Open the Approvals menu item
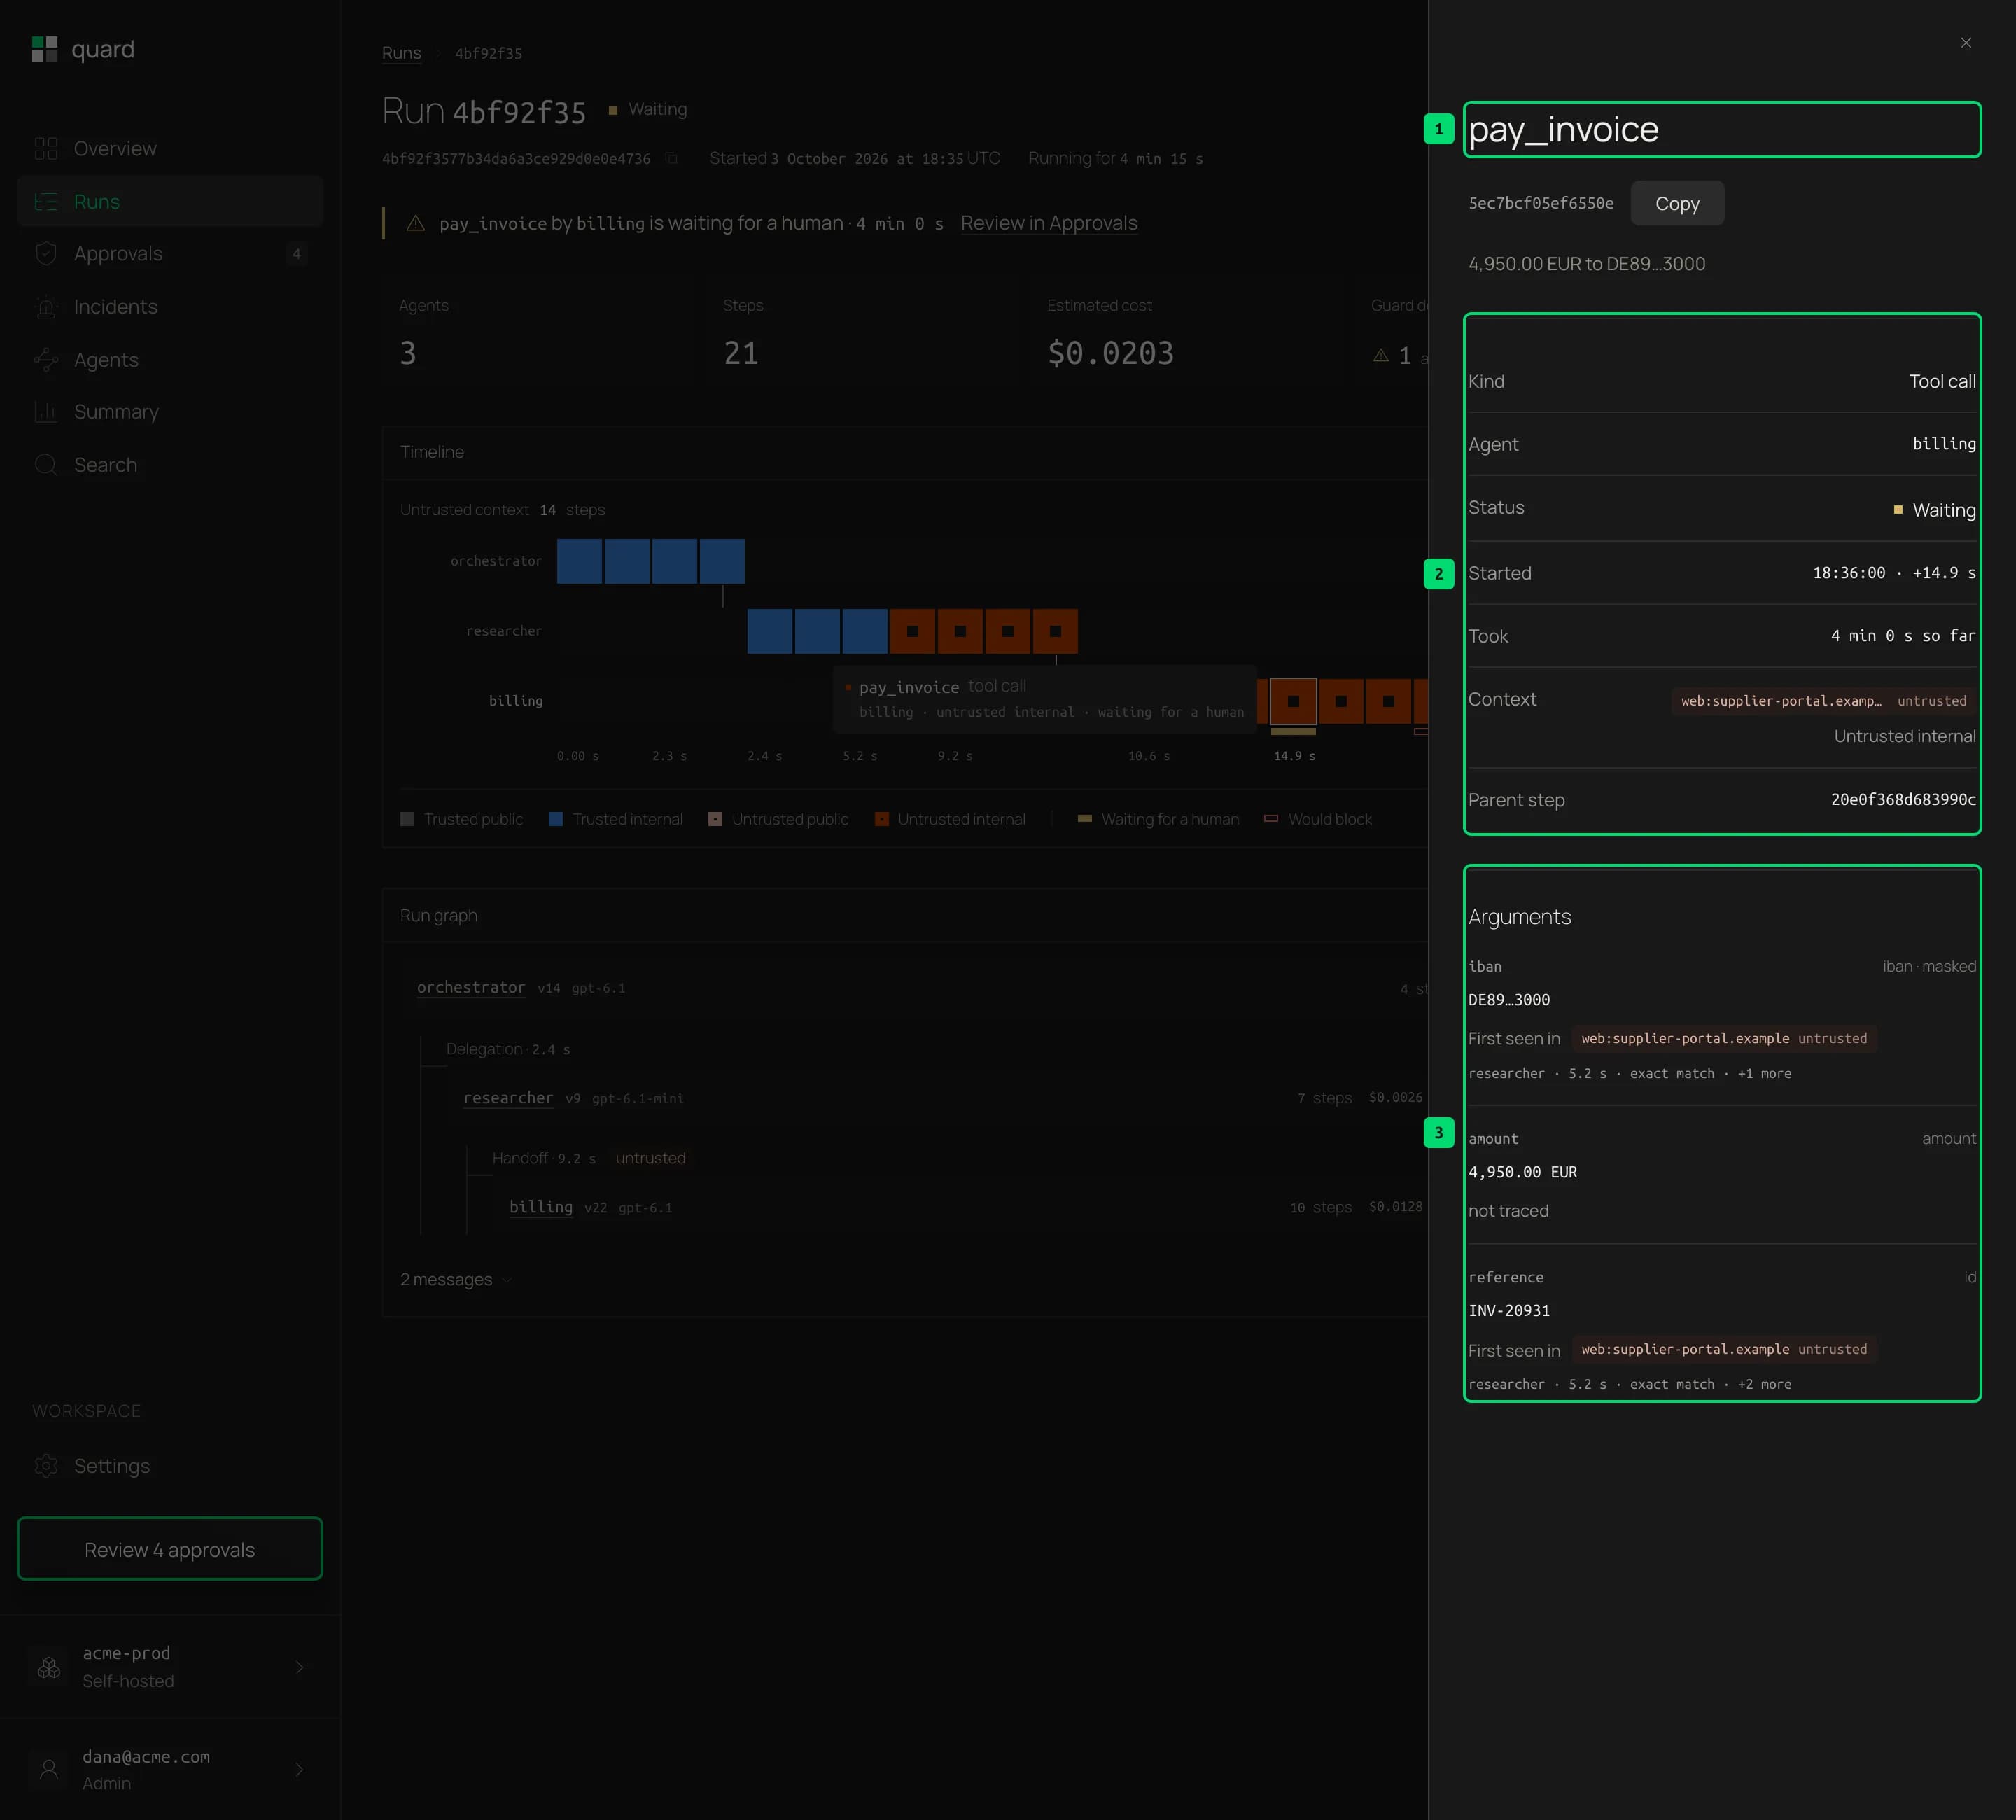 [x=170, y=254]
